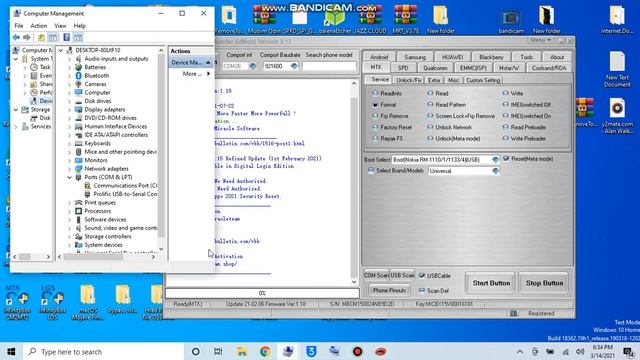Open the Menu button in Miracle window
The height and width of the screenshot is (360, 640).
coord(541,40)
